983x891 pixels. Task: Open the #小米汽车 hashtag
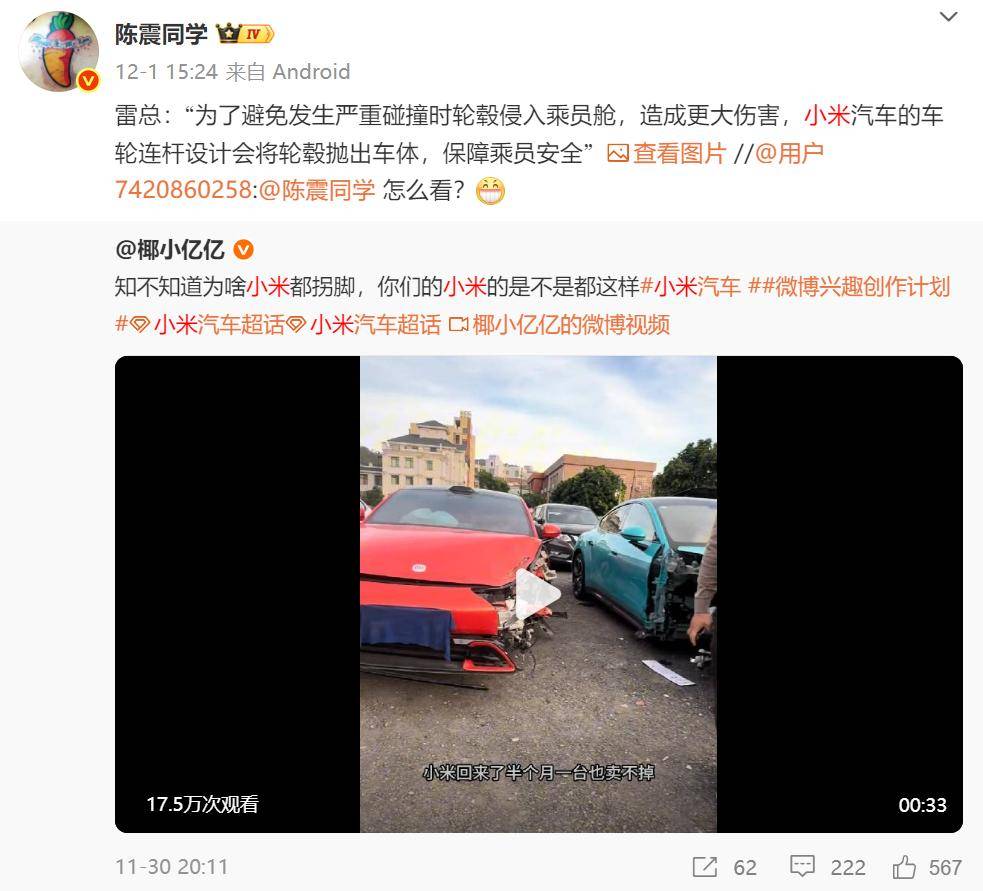[x=690, y=287]
